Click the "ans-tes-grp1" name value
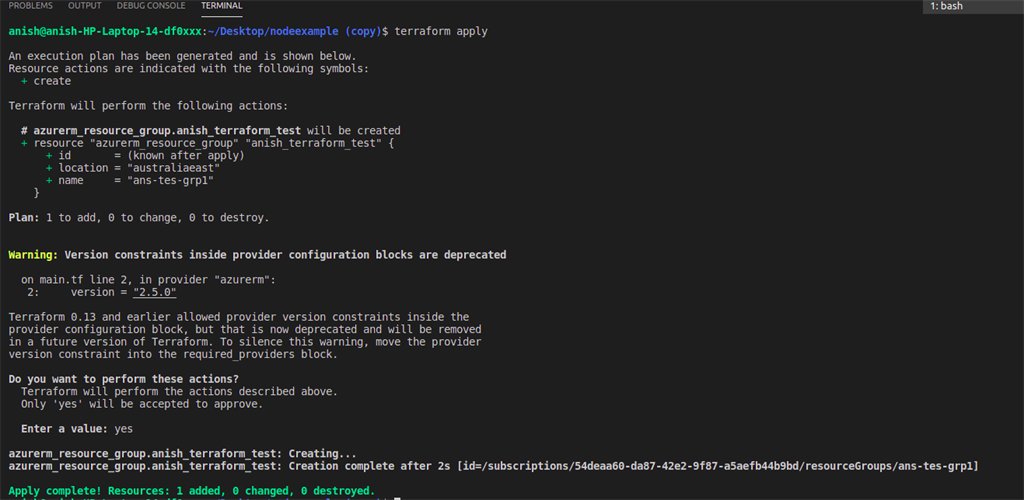Viewport: 1024px width, 500px height. click(170, 181)
